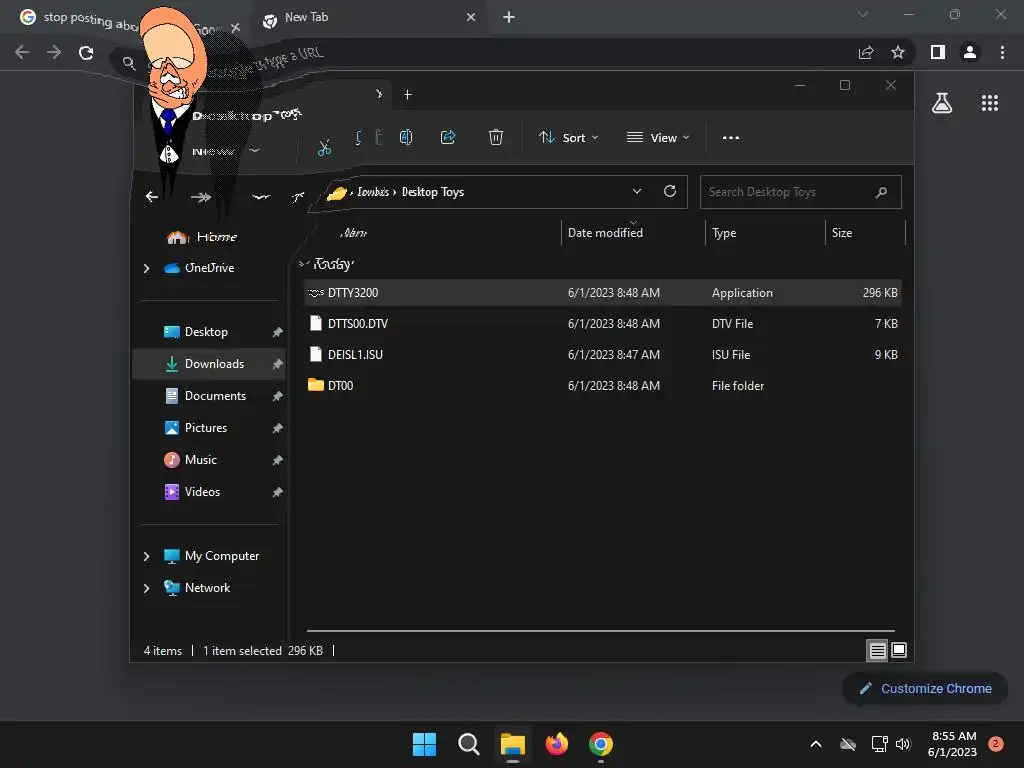
Task: Open the Windows Start menu
Action: pyautogui.click(x=424, y=744)
